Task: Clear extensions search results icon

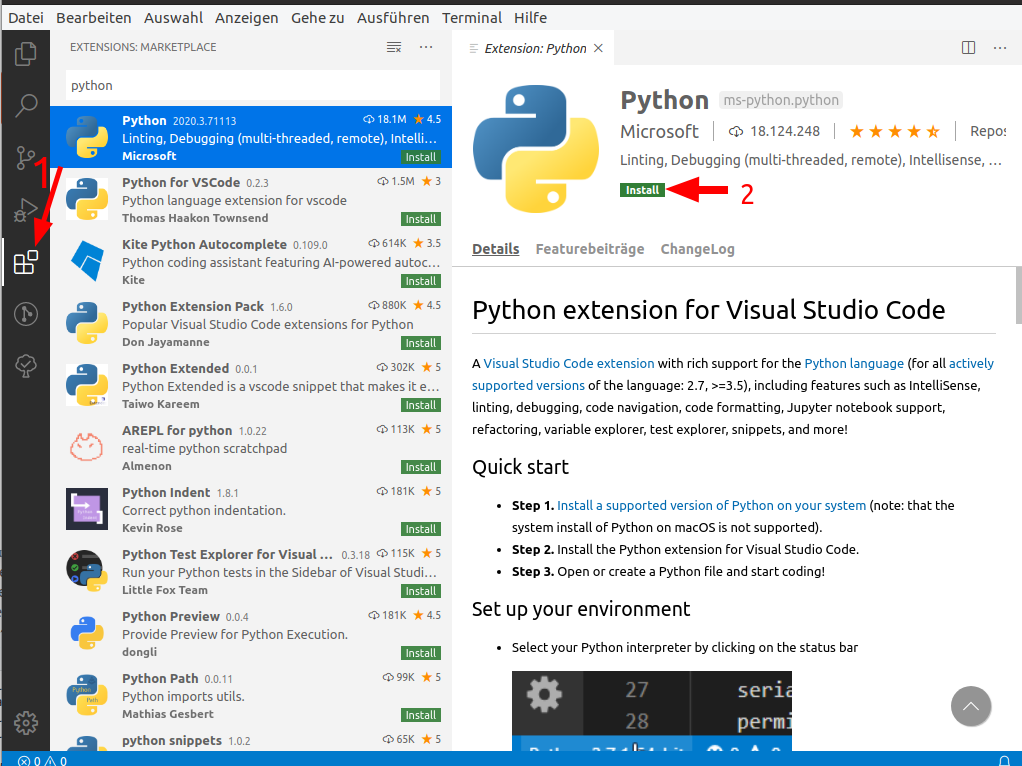Action: (394, 47)
